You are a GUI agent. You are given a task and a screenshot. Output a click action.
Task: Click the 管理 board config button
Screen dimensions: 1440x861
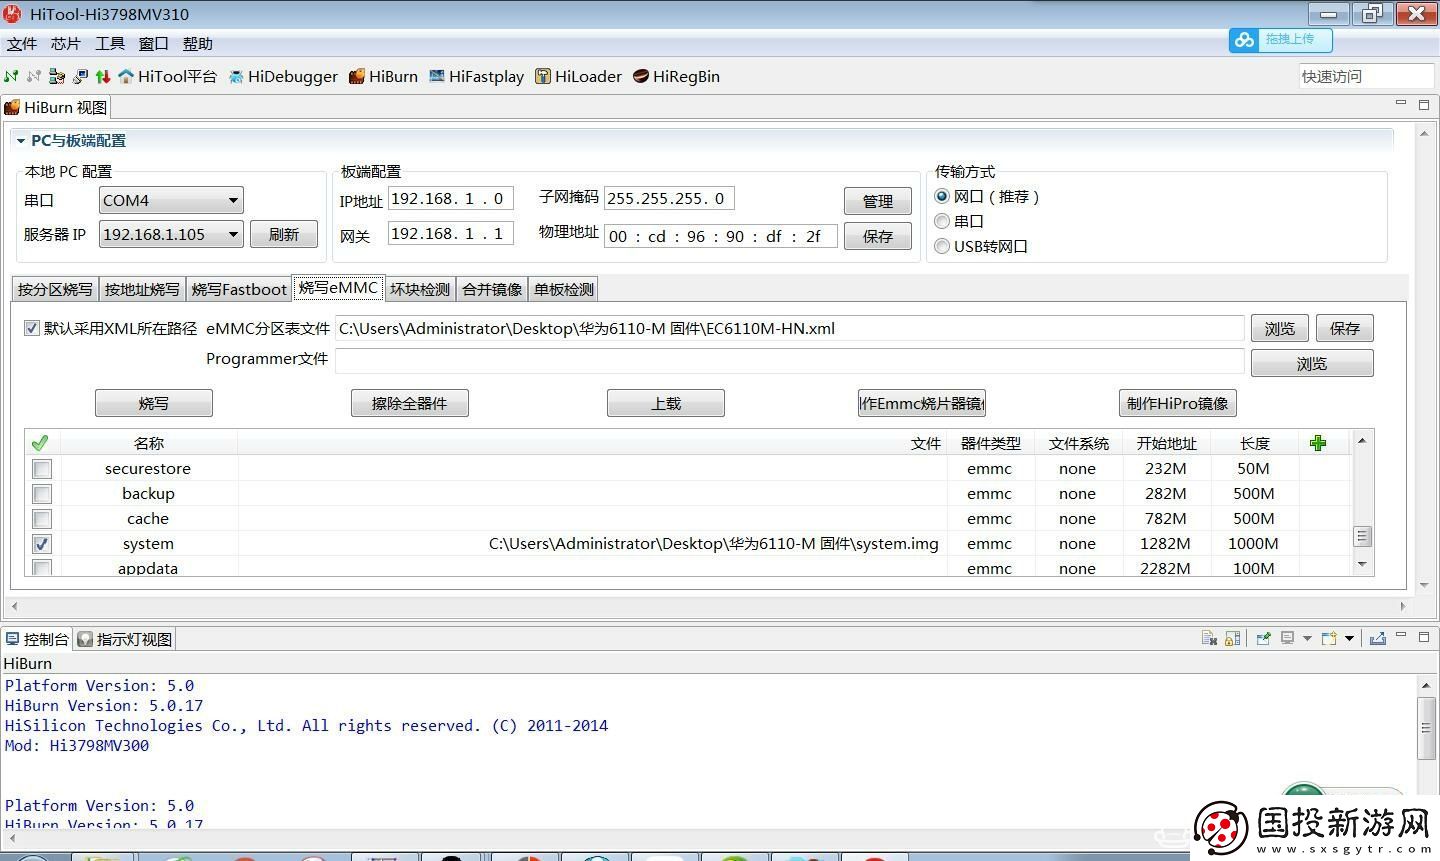click(x=878, y=201)
